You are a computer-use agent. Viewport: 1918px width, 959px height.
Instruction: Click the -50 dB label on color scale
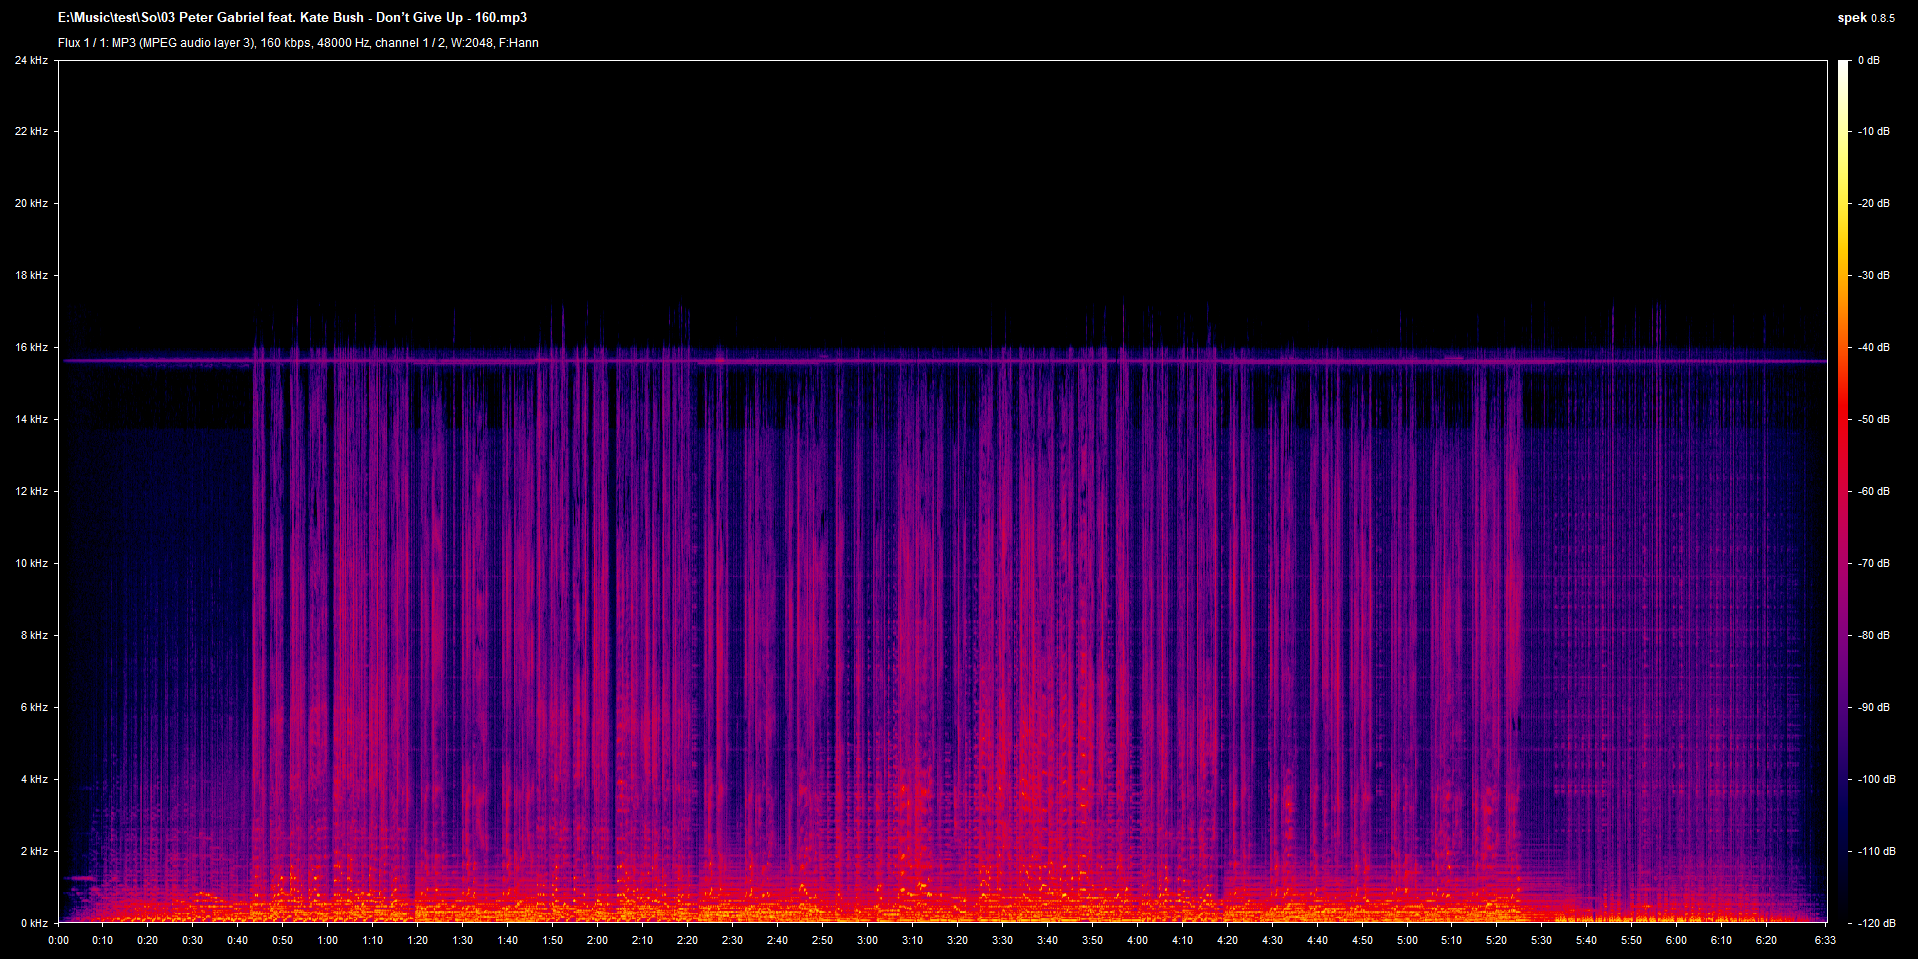(x=1874, y=419)
